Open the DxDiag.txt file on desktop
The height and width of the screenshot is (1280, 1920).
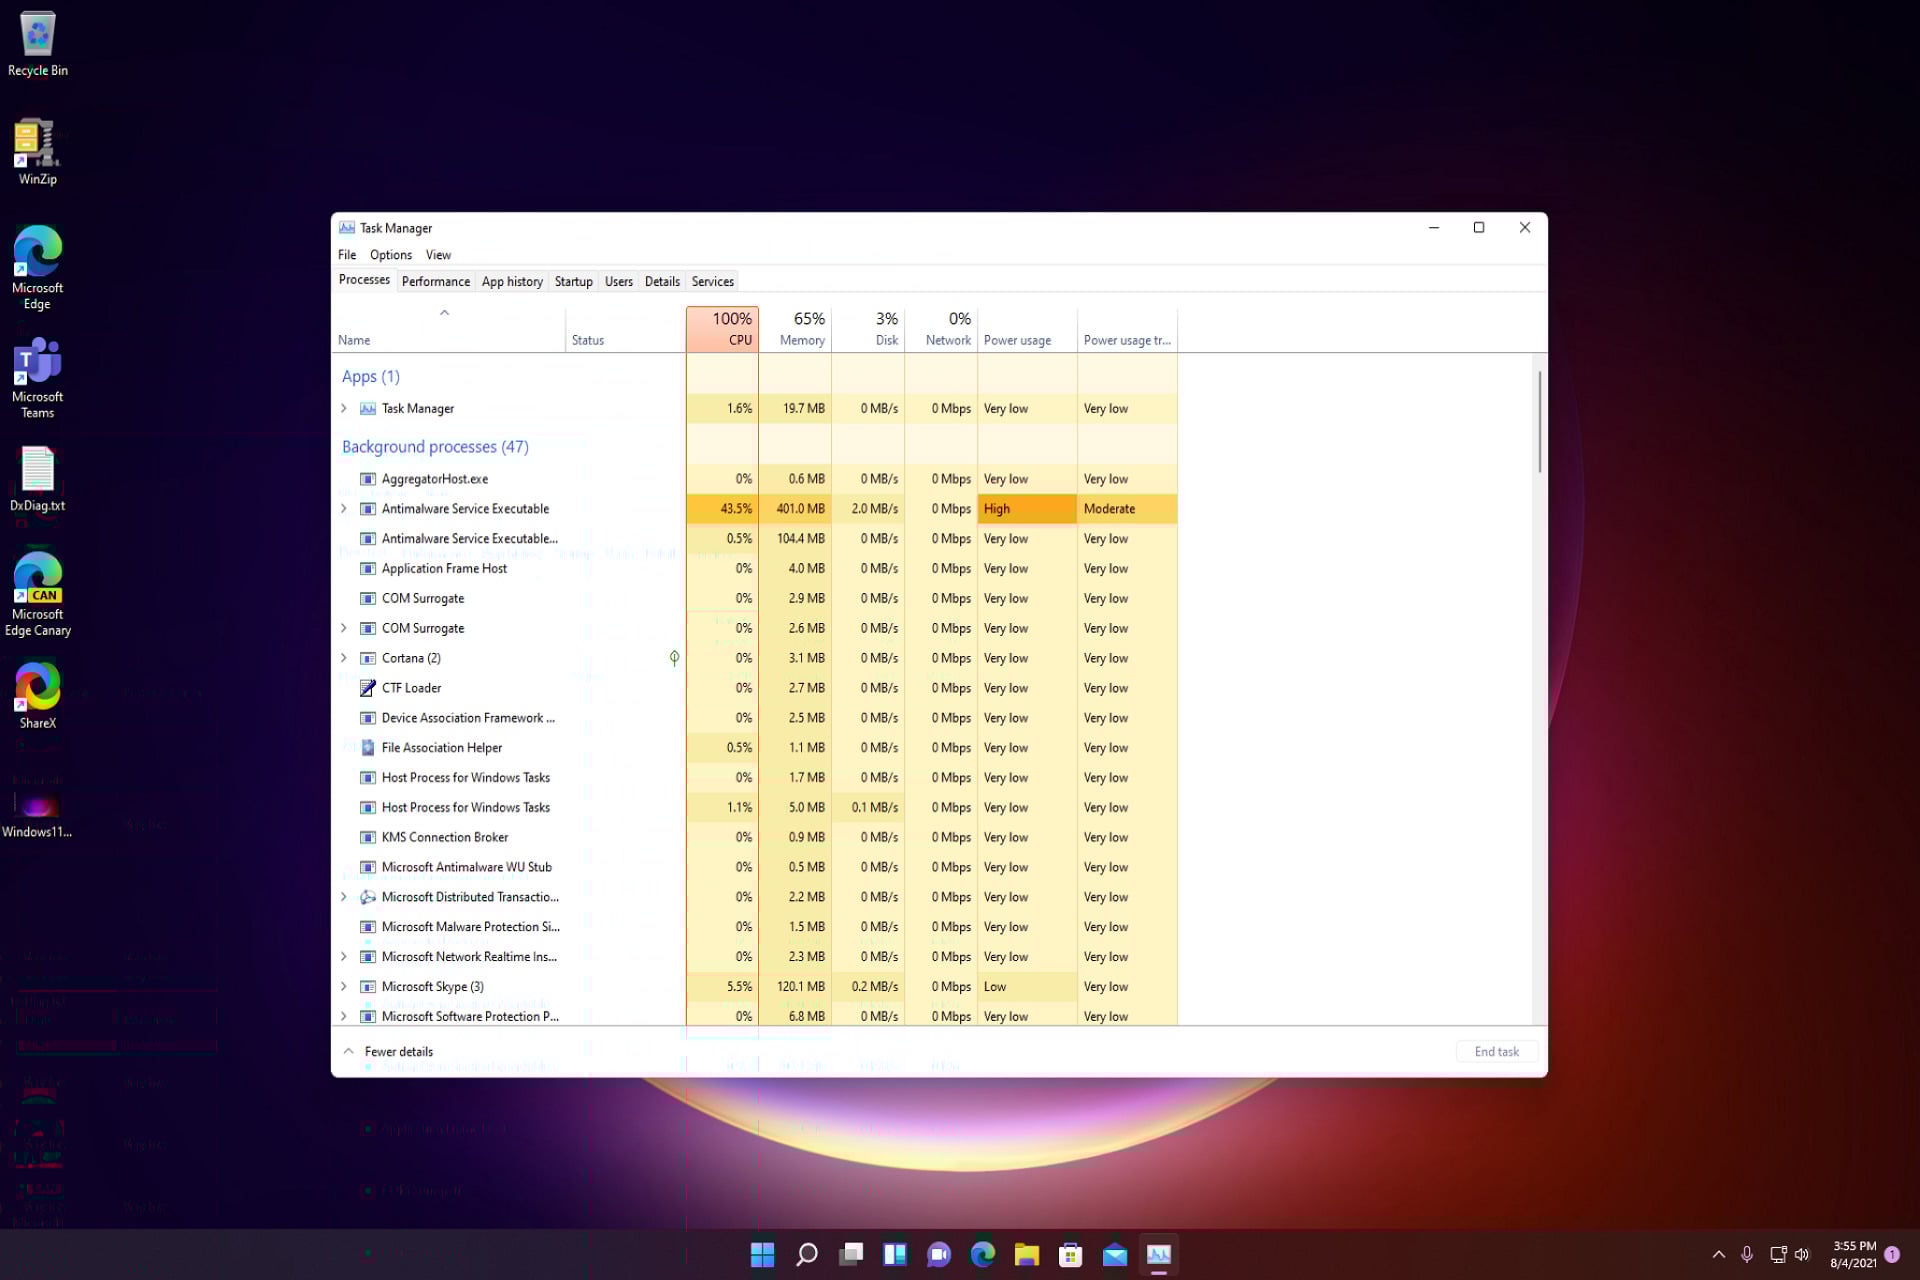click(38, 472)
